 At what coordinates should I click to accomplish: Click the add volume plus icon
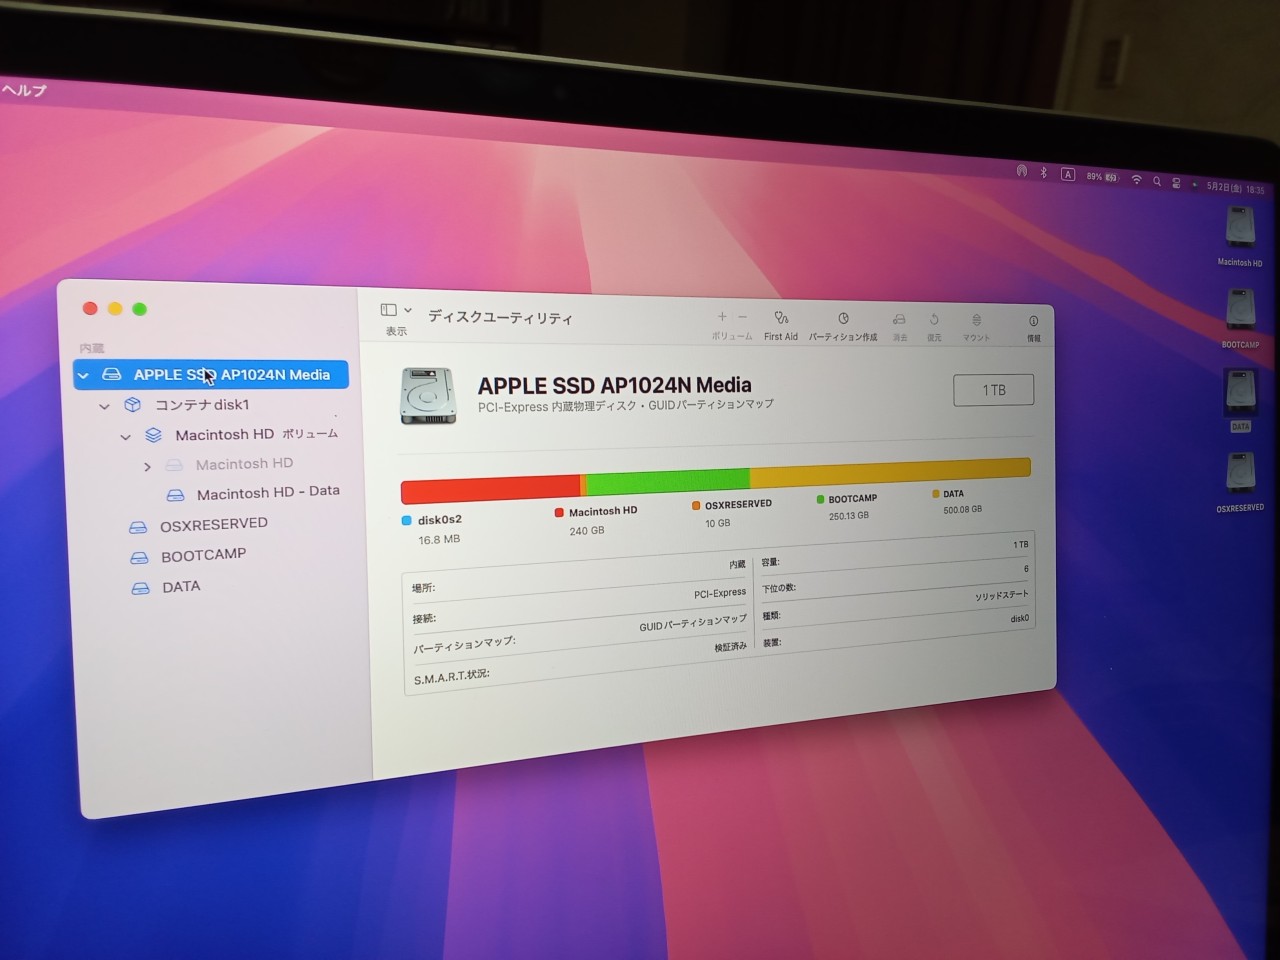(722, 316)
